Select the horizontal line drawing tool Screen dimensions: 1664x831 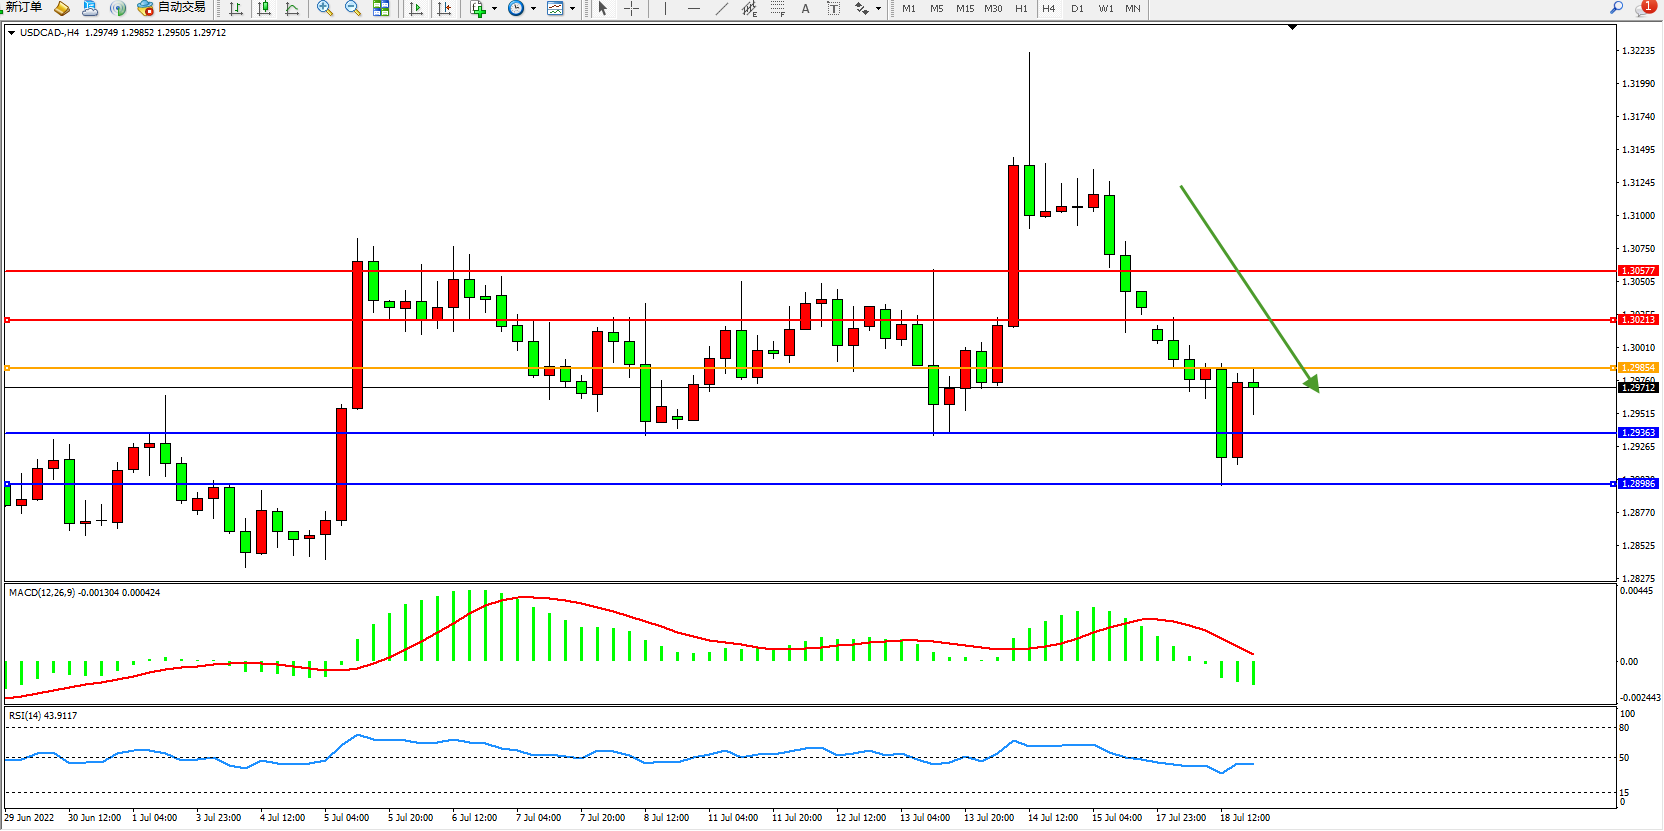pyautogui.click(x=693, y=8)
